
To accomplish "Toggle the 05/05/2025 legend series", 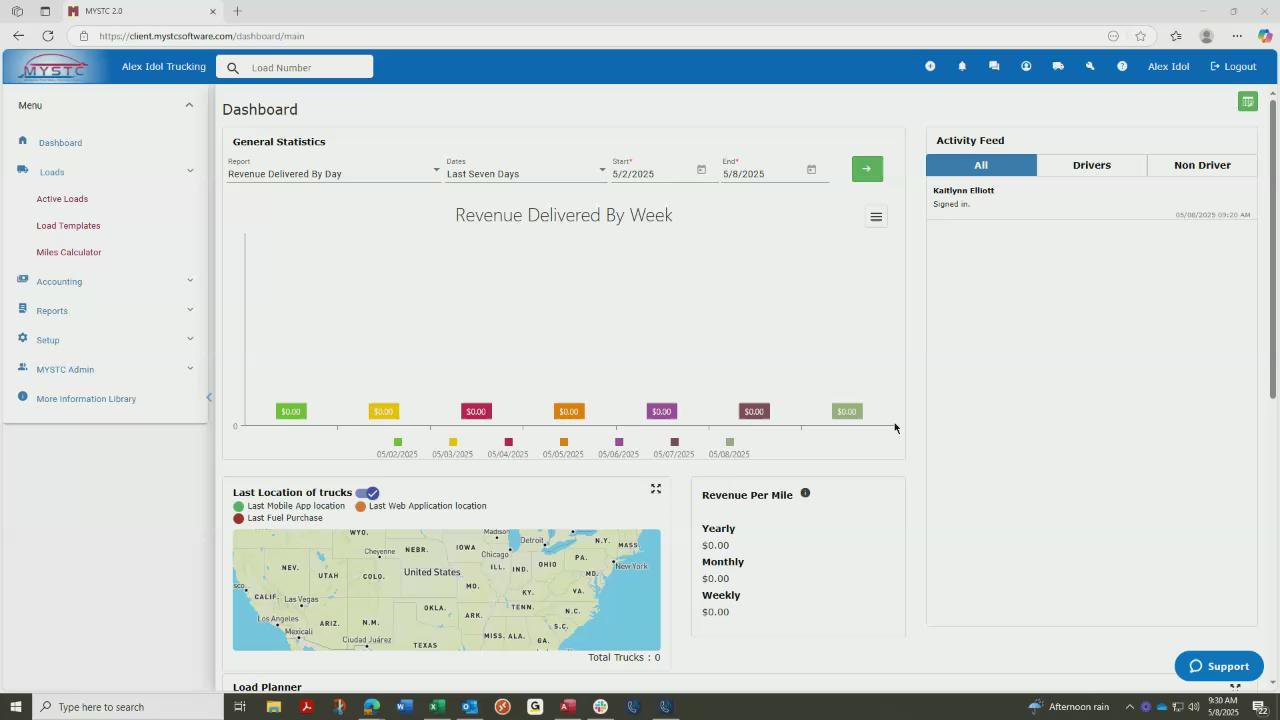I will point(563,448).
